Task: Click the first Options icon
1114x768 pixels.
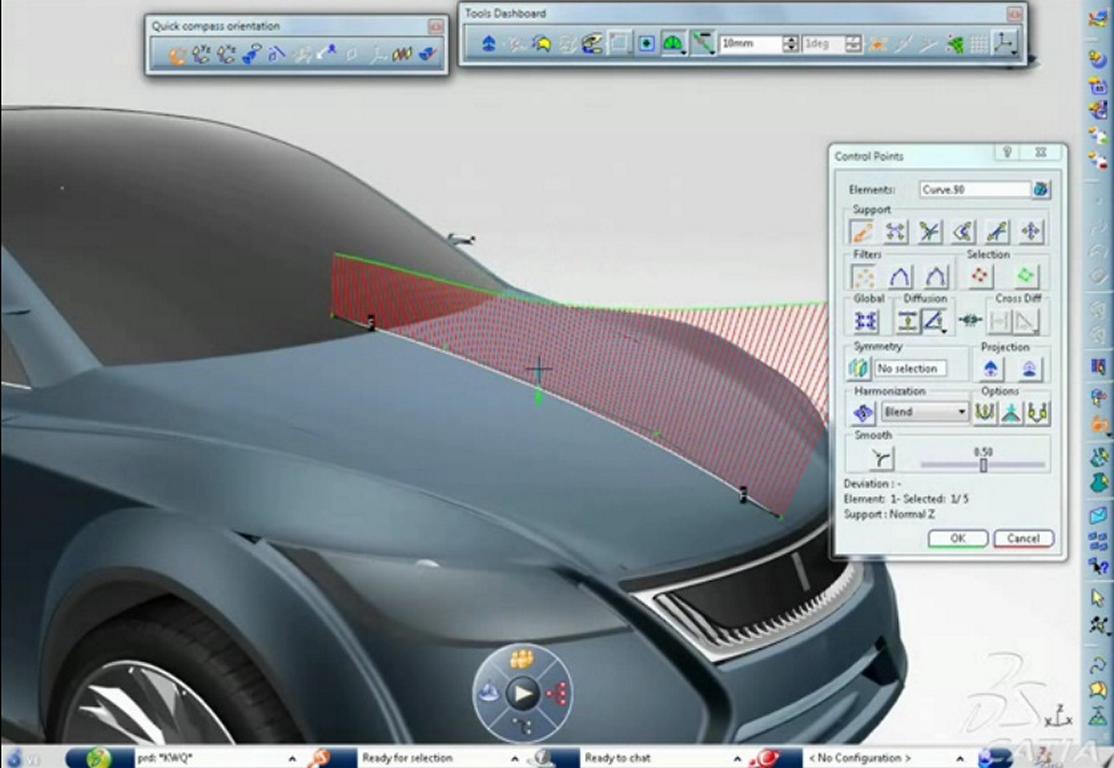Action: (984, 412)
